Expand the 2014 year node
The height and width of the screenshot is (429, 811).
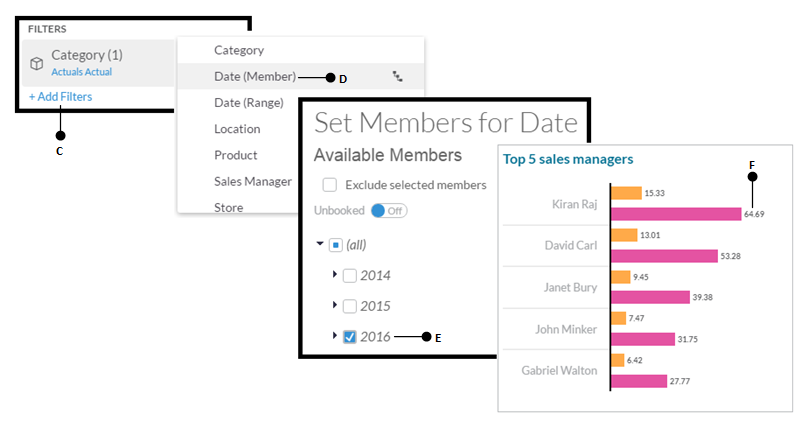point(335,274)
